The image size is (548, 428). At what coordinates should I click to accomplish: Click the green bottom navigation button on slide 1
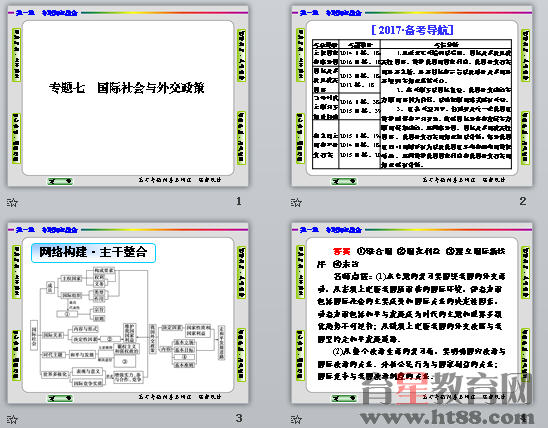click(60, 181)
